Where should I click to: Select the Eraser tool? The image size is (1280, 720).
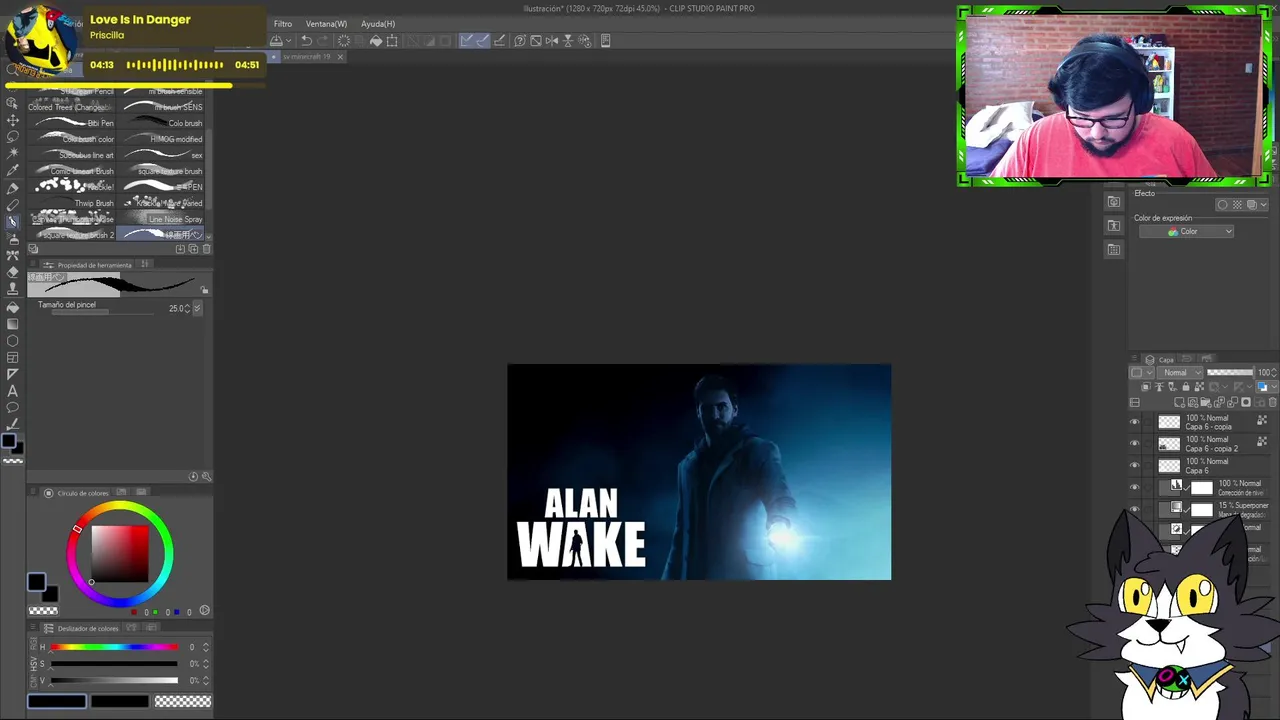click(x=13, y=272)
